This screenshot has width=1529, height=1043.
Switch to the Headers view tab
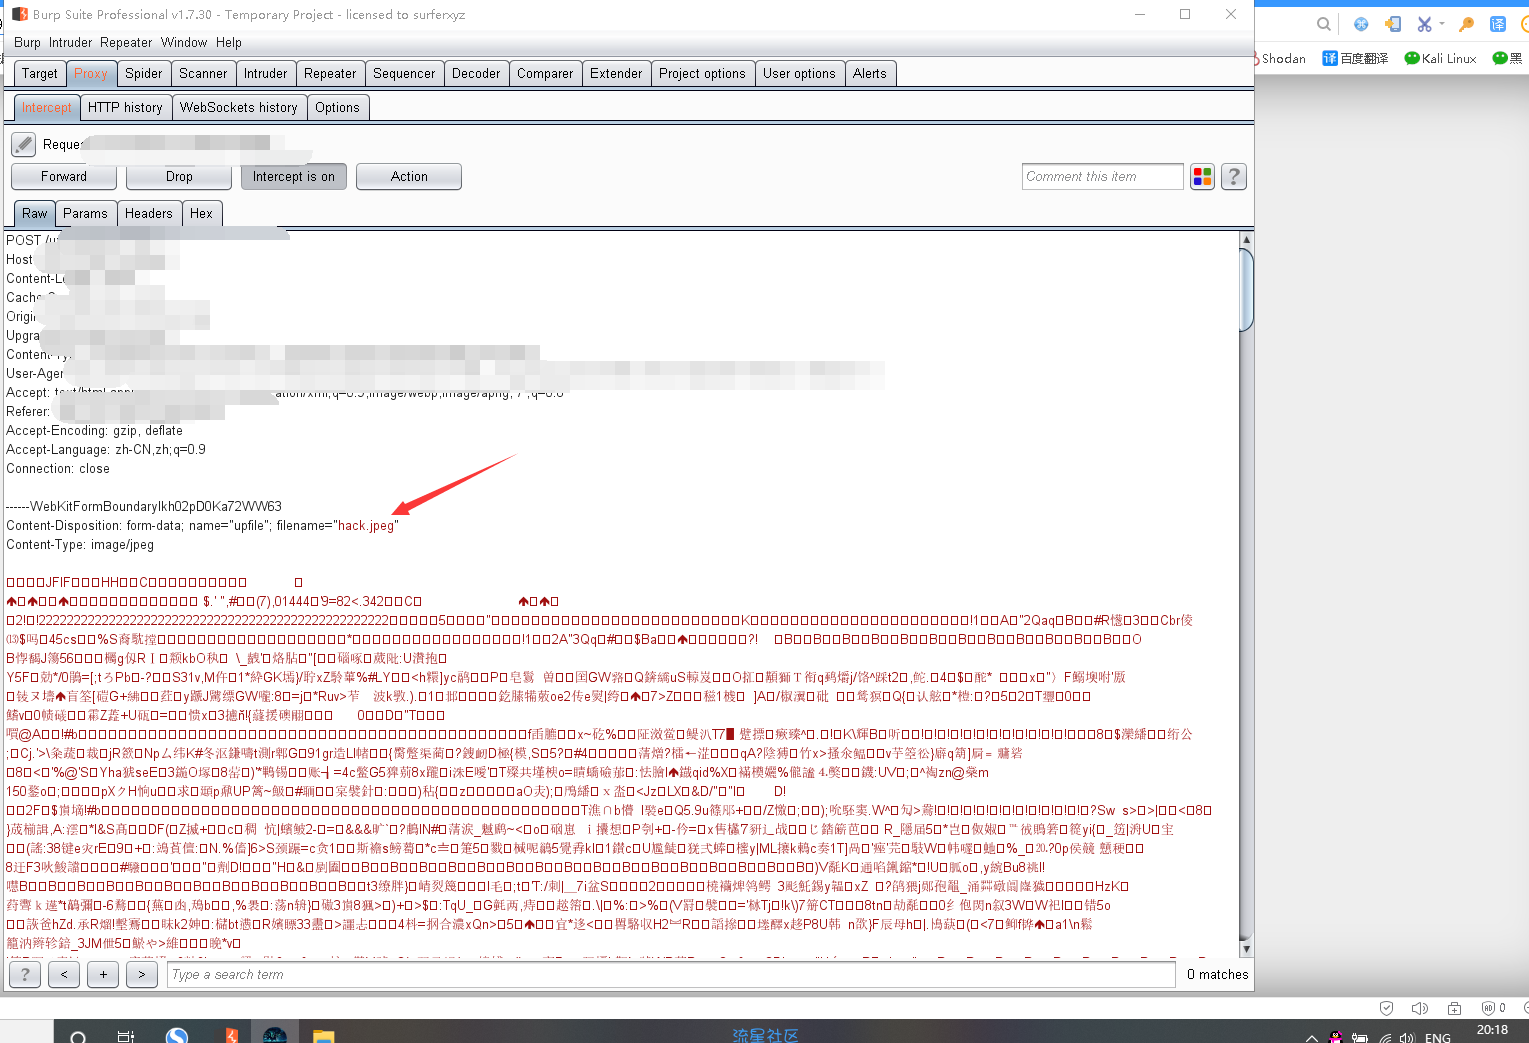pyautogui.click(x=149, y=213)
